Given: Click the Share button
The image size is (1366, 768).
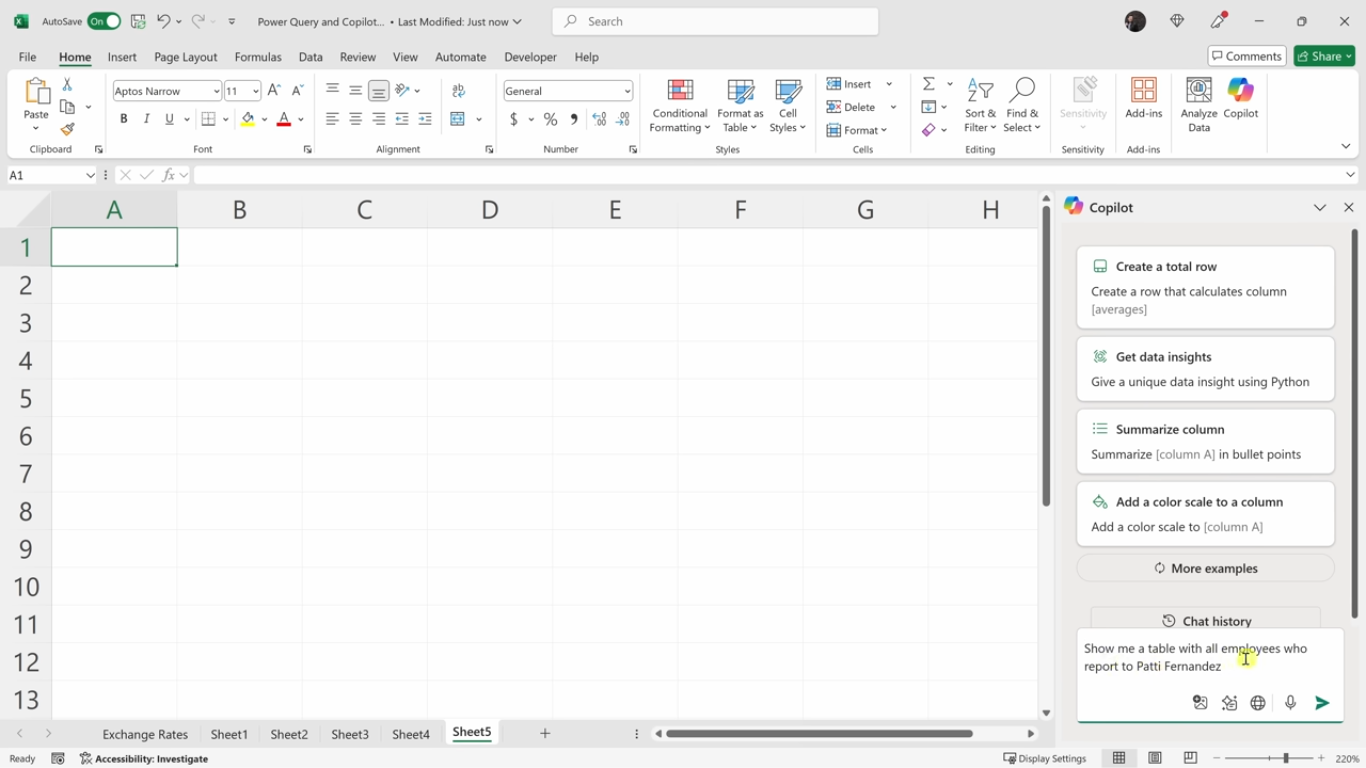Looking at the screenshot, I should (x=1324, y=56).
